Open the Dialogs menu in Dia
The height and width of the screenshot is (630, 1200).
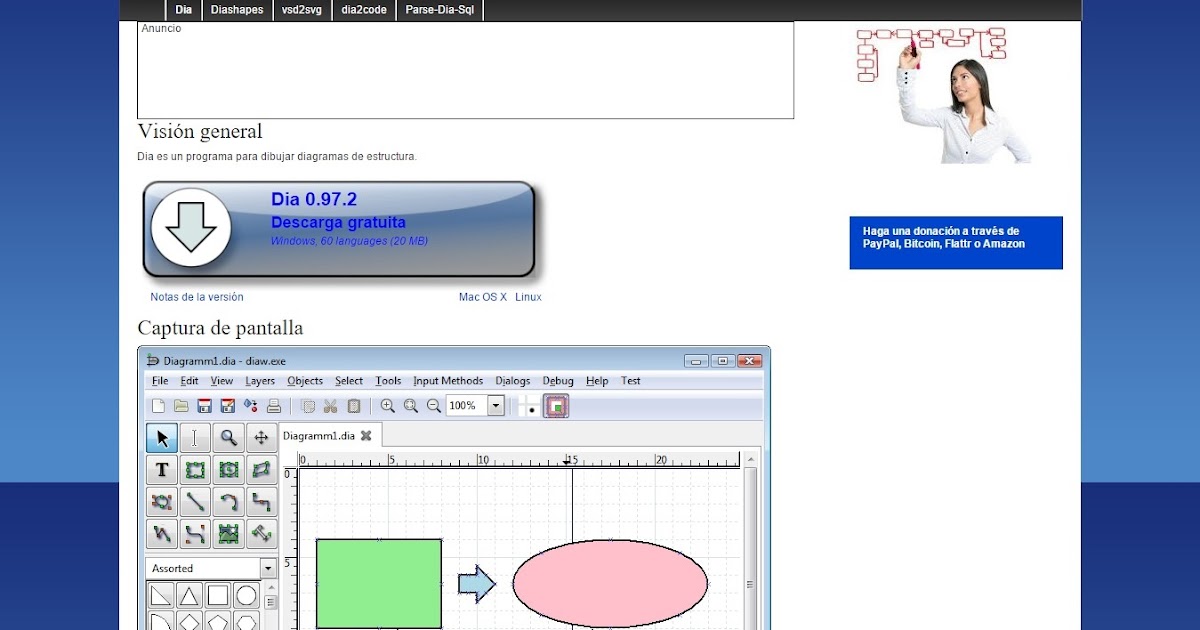(x=513, y=381)
